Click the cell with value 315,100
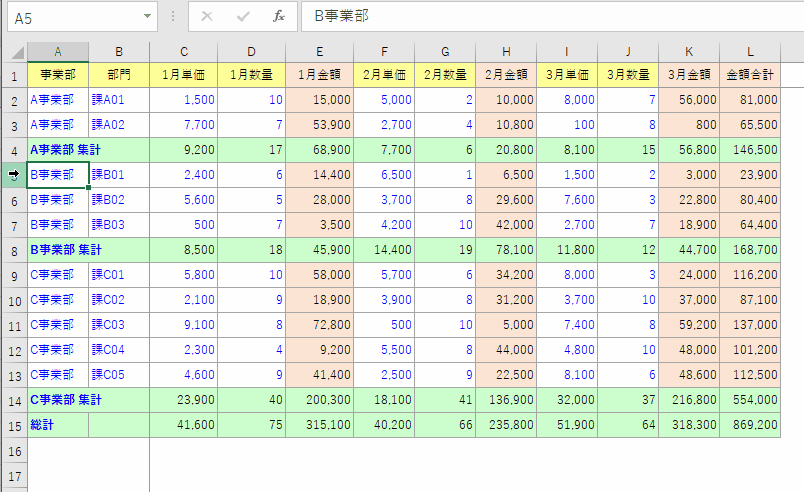 click(x=319, y=425)
